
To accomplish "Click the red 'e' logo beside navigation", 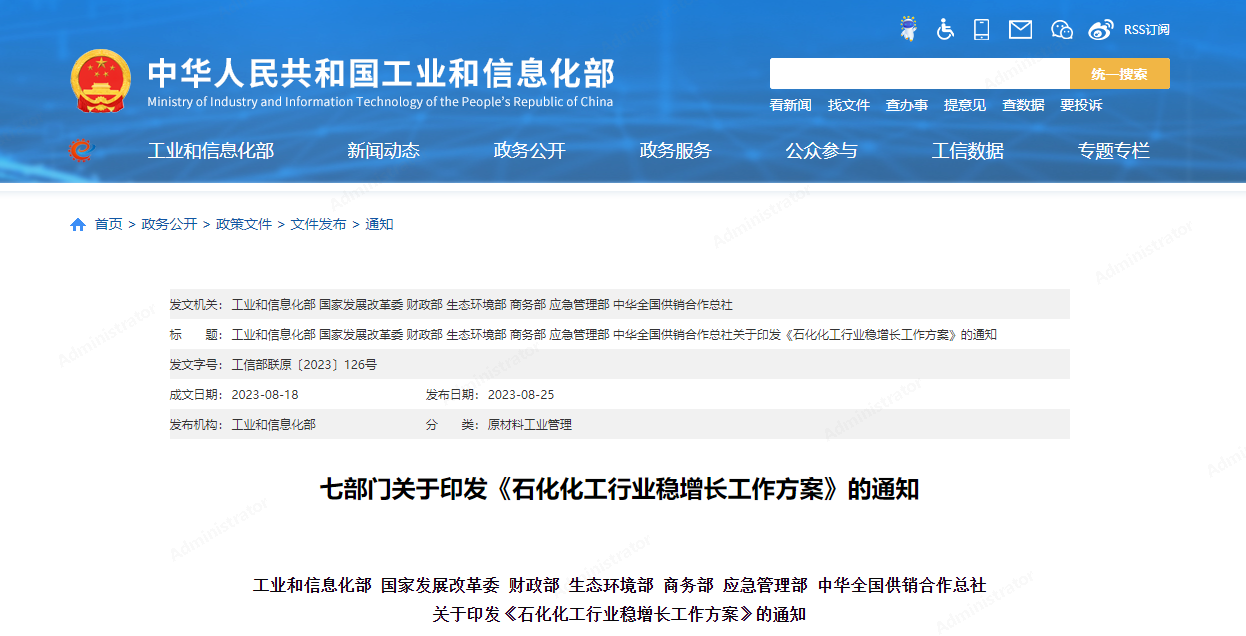I will (80, 150).
